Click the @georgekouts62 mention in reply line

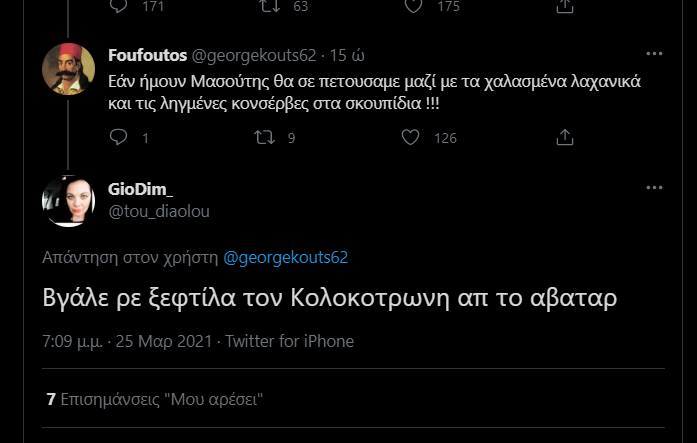tap(285, 257)
